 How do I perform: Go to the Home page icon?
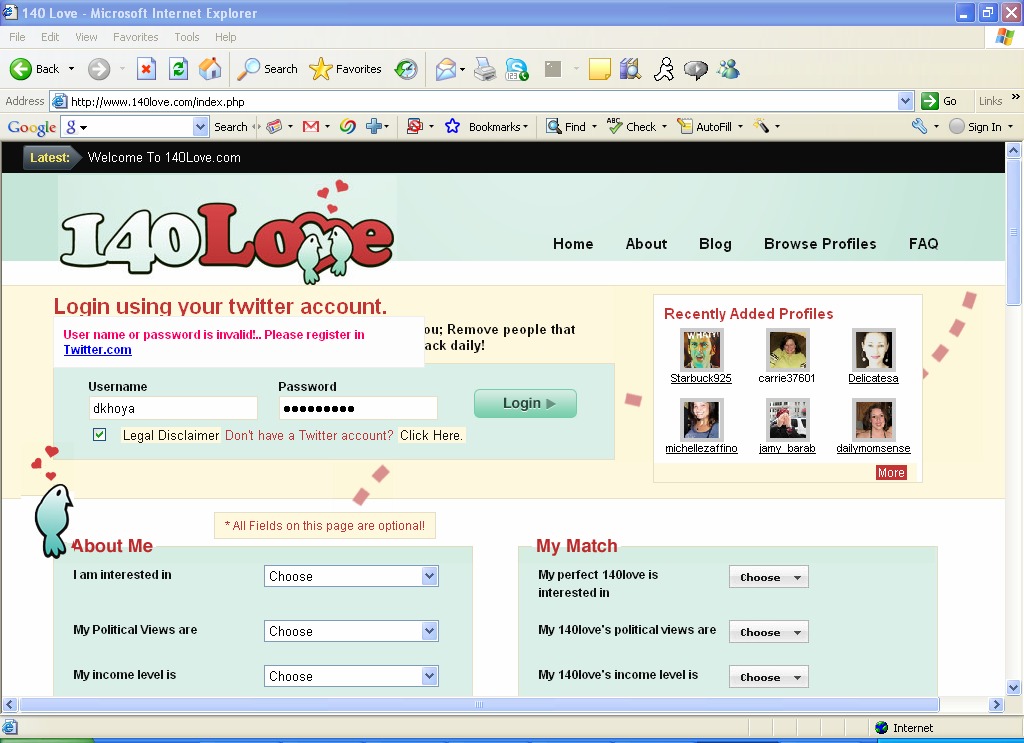[210, 69]
